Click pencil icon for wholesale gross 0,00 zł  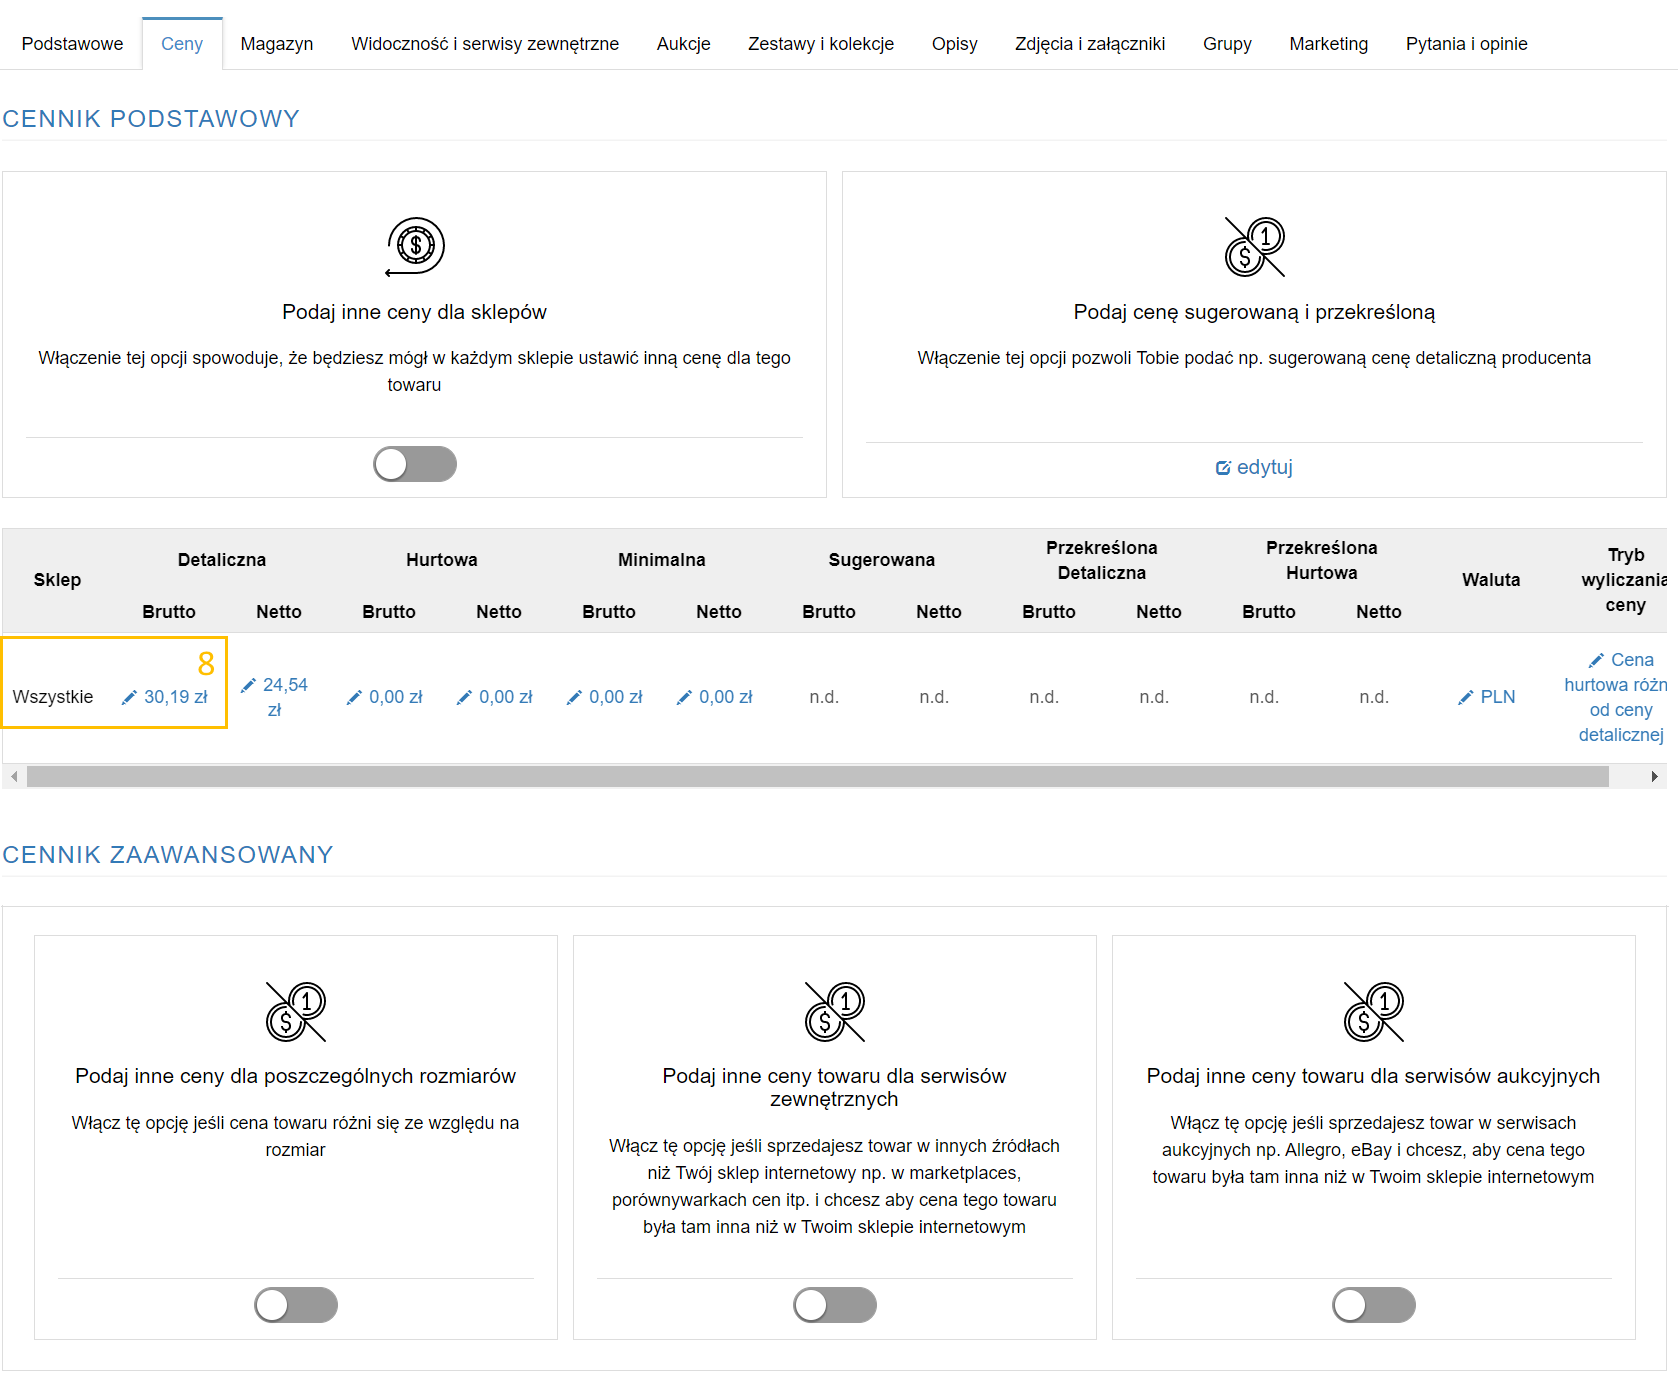[354, 698]
